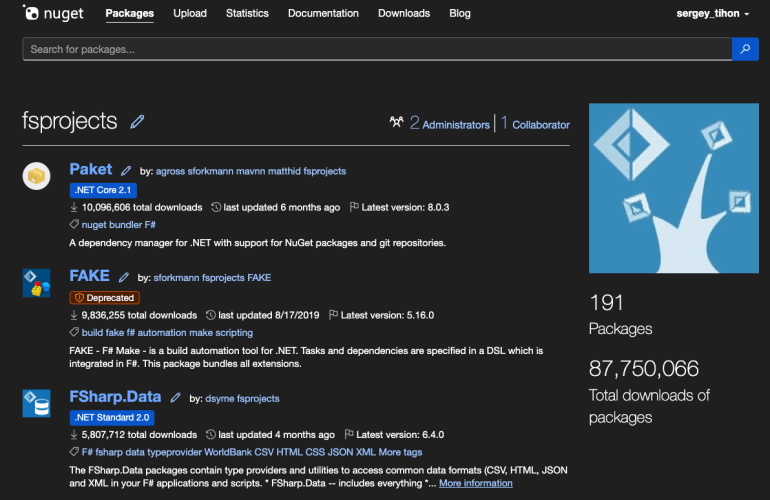Click the .NET Core 2.1 badge
This screenshot has width=770, height=500.
click(103, 190)
